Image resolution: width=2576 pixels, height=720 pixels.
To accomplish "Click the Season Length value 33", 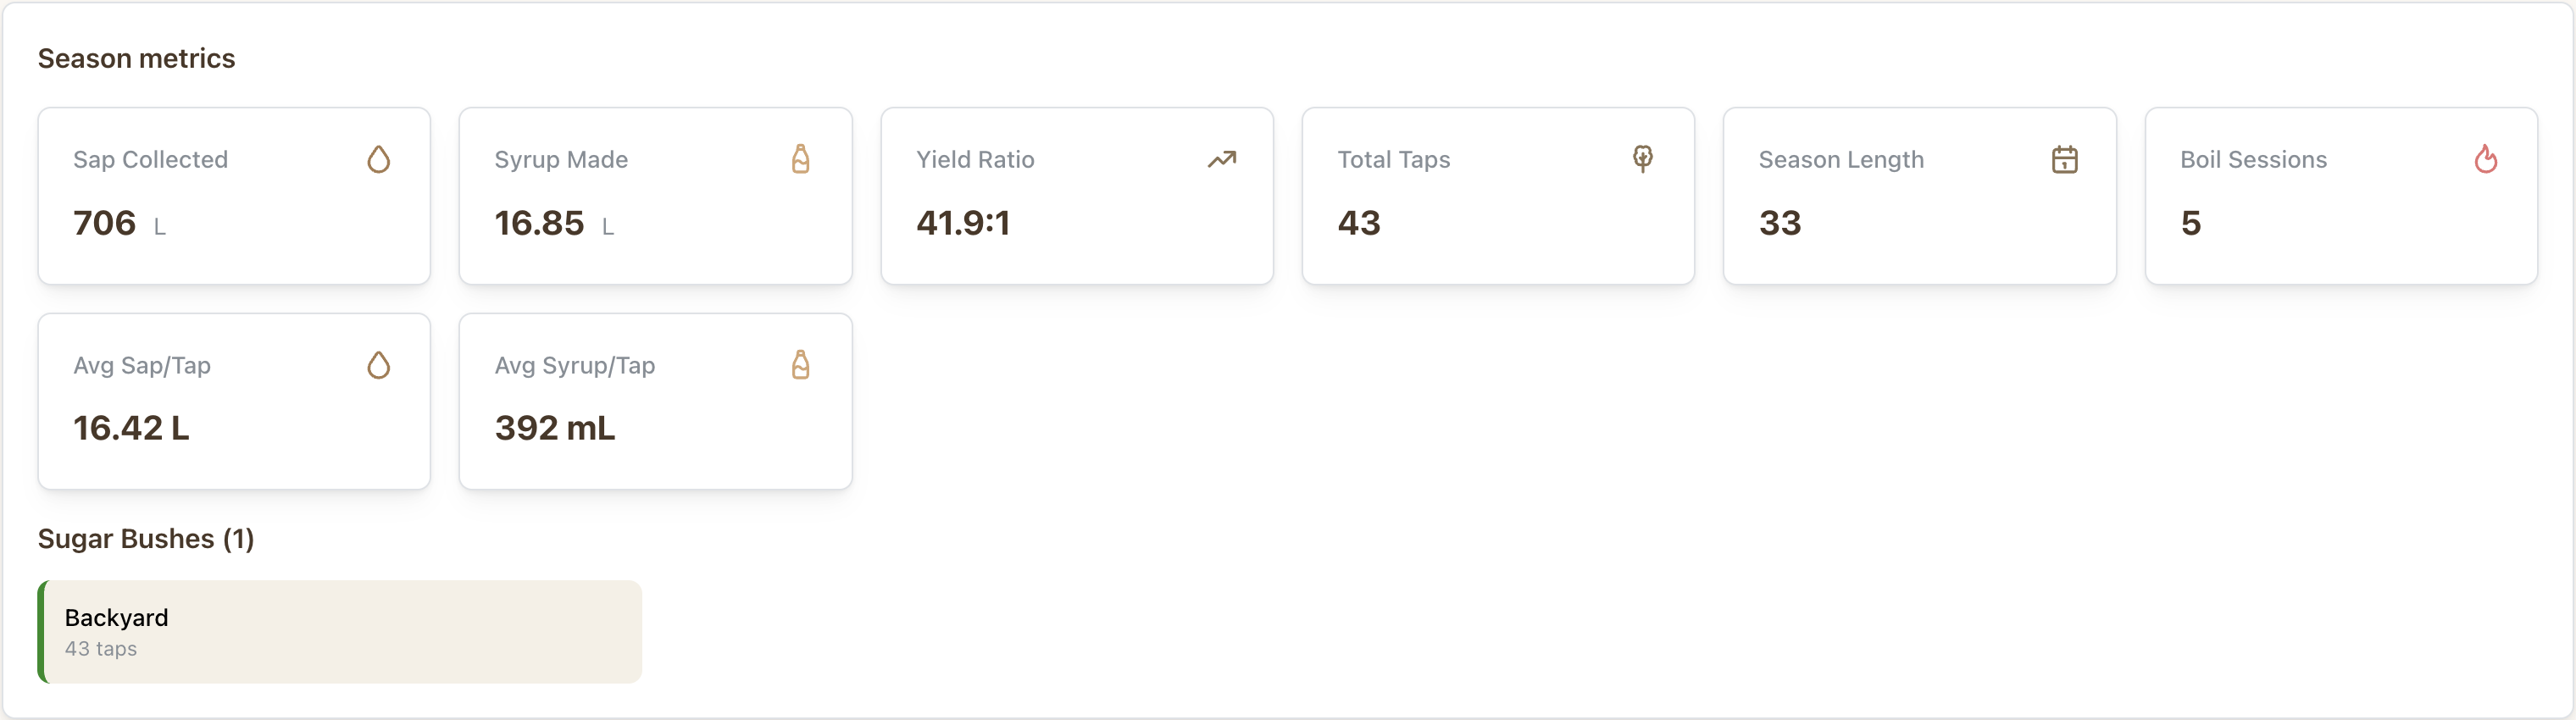I will coord(1779,223).
